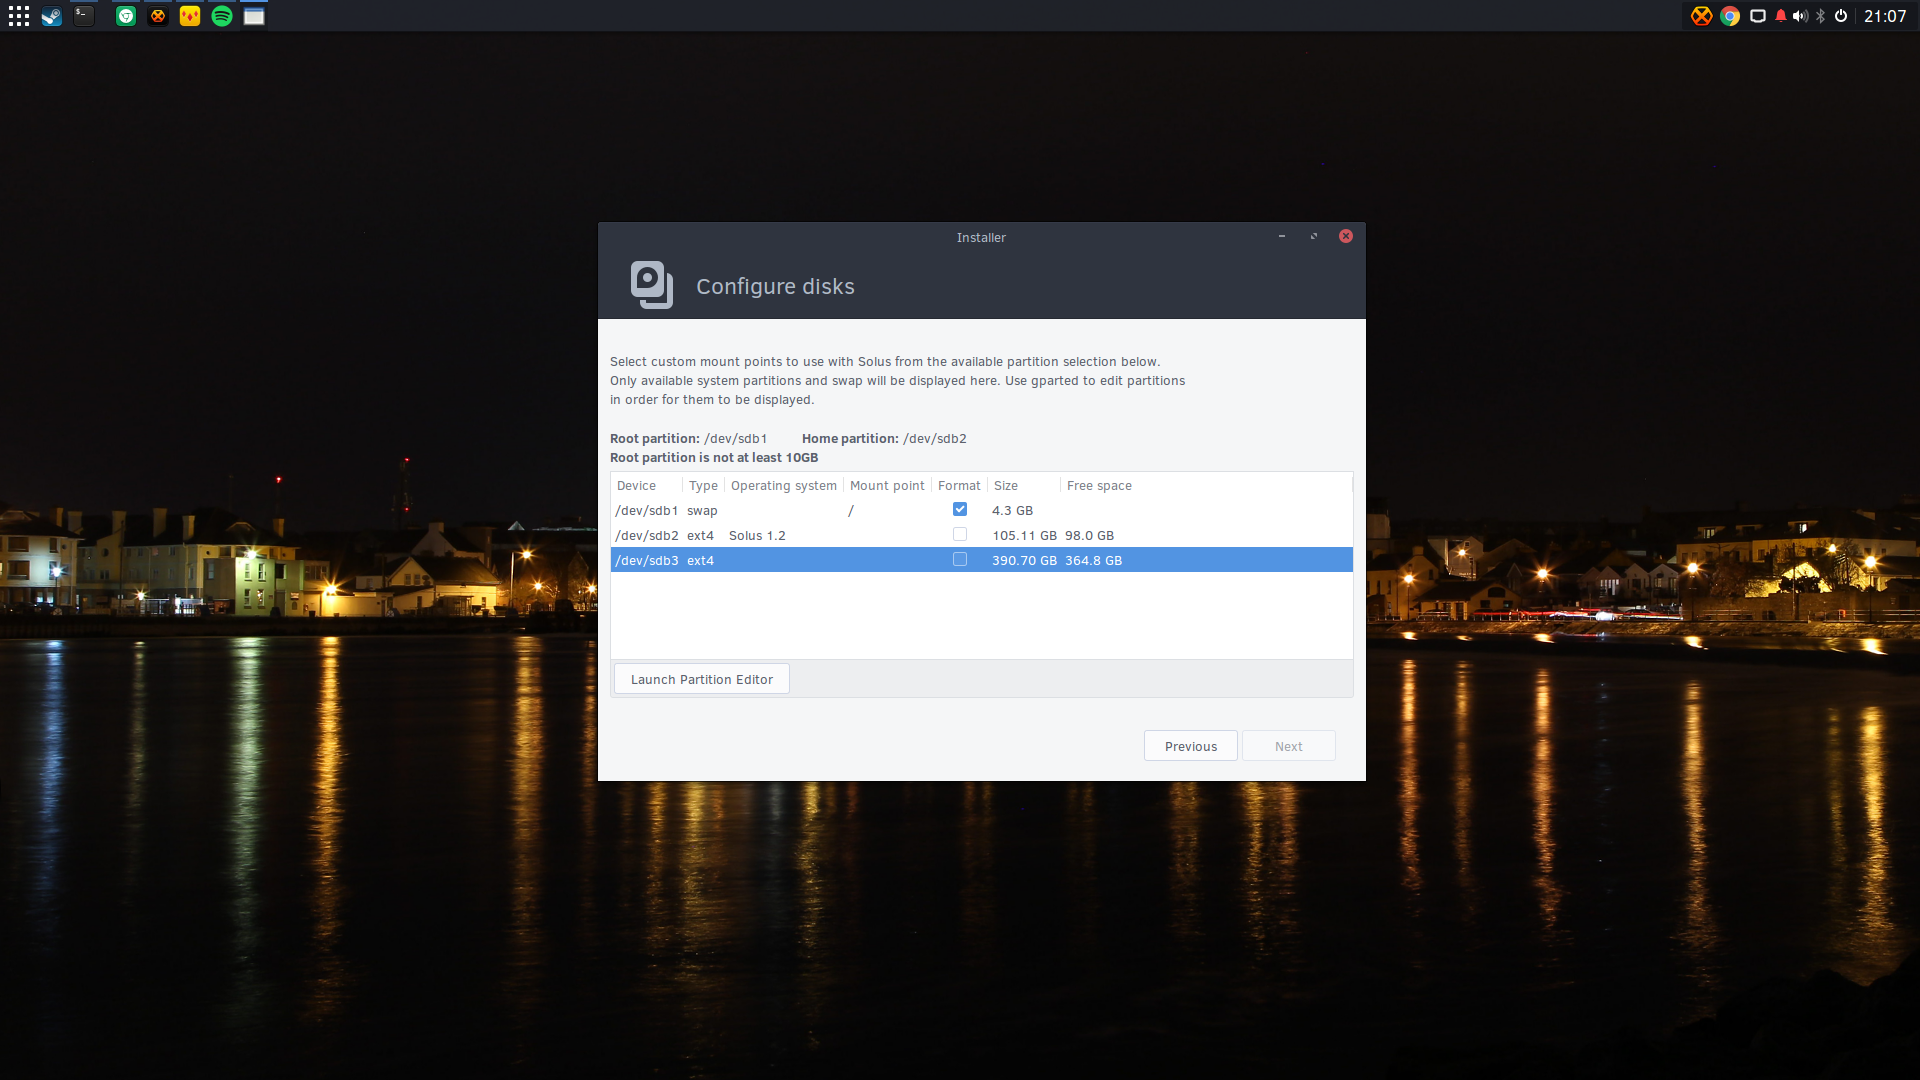Click the Mount point column header
Viewport: 1920px width, 1080px height.
pos(887,485)
